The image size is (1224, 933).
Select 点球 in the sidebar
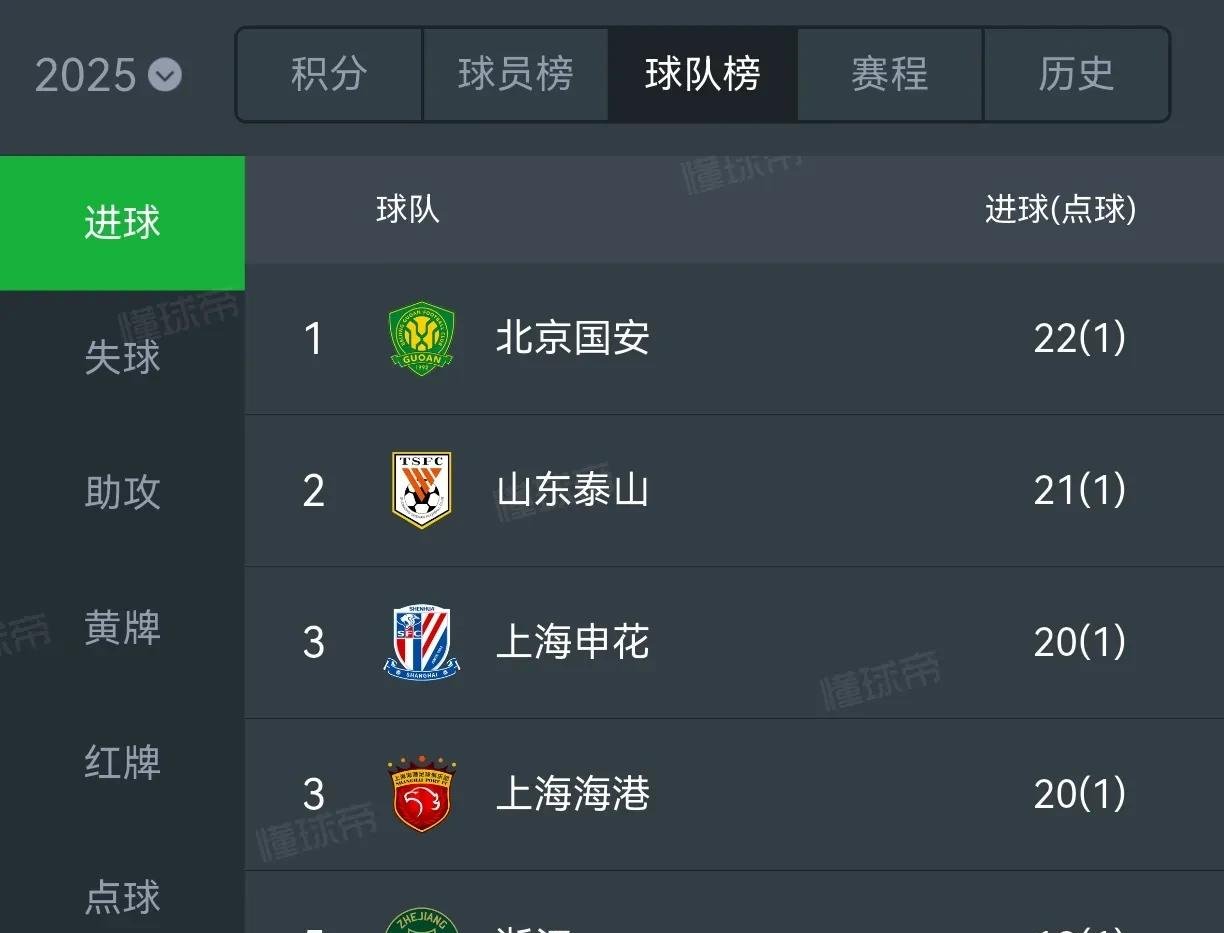(122, 897)
